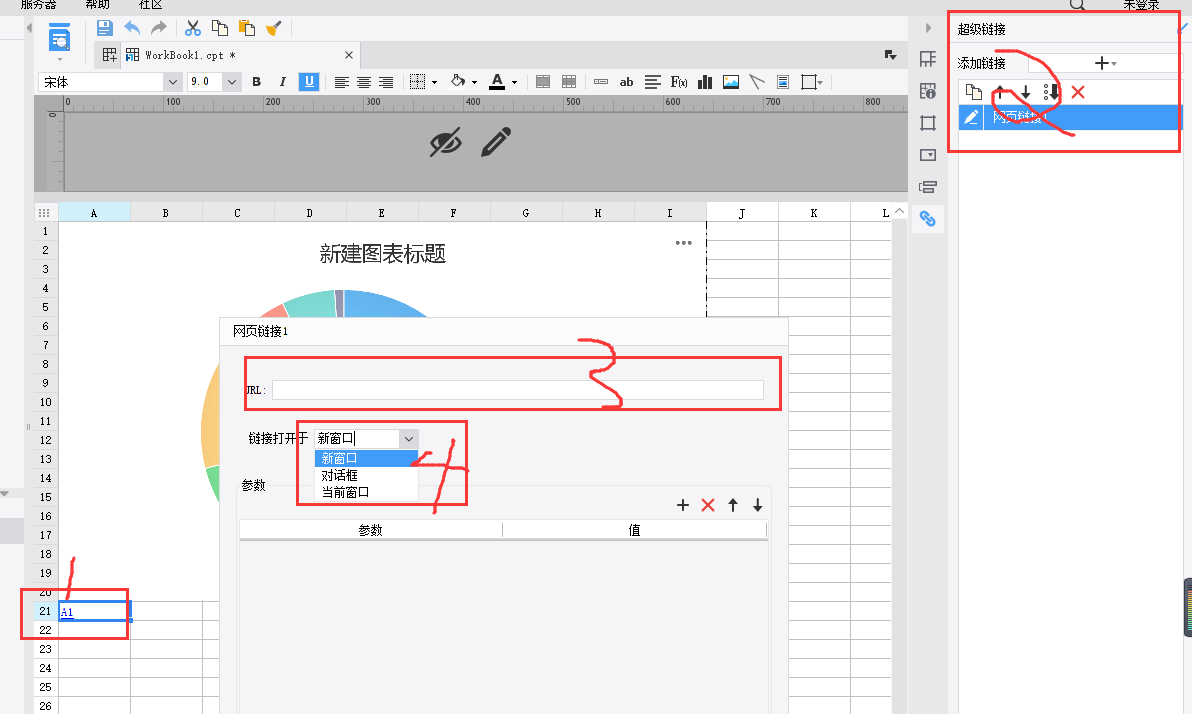Open the hyperlink panel chain icon

(927, 219)
